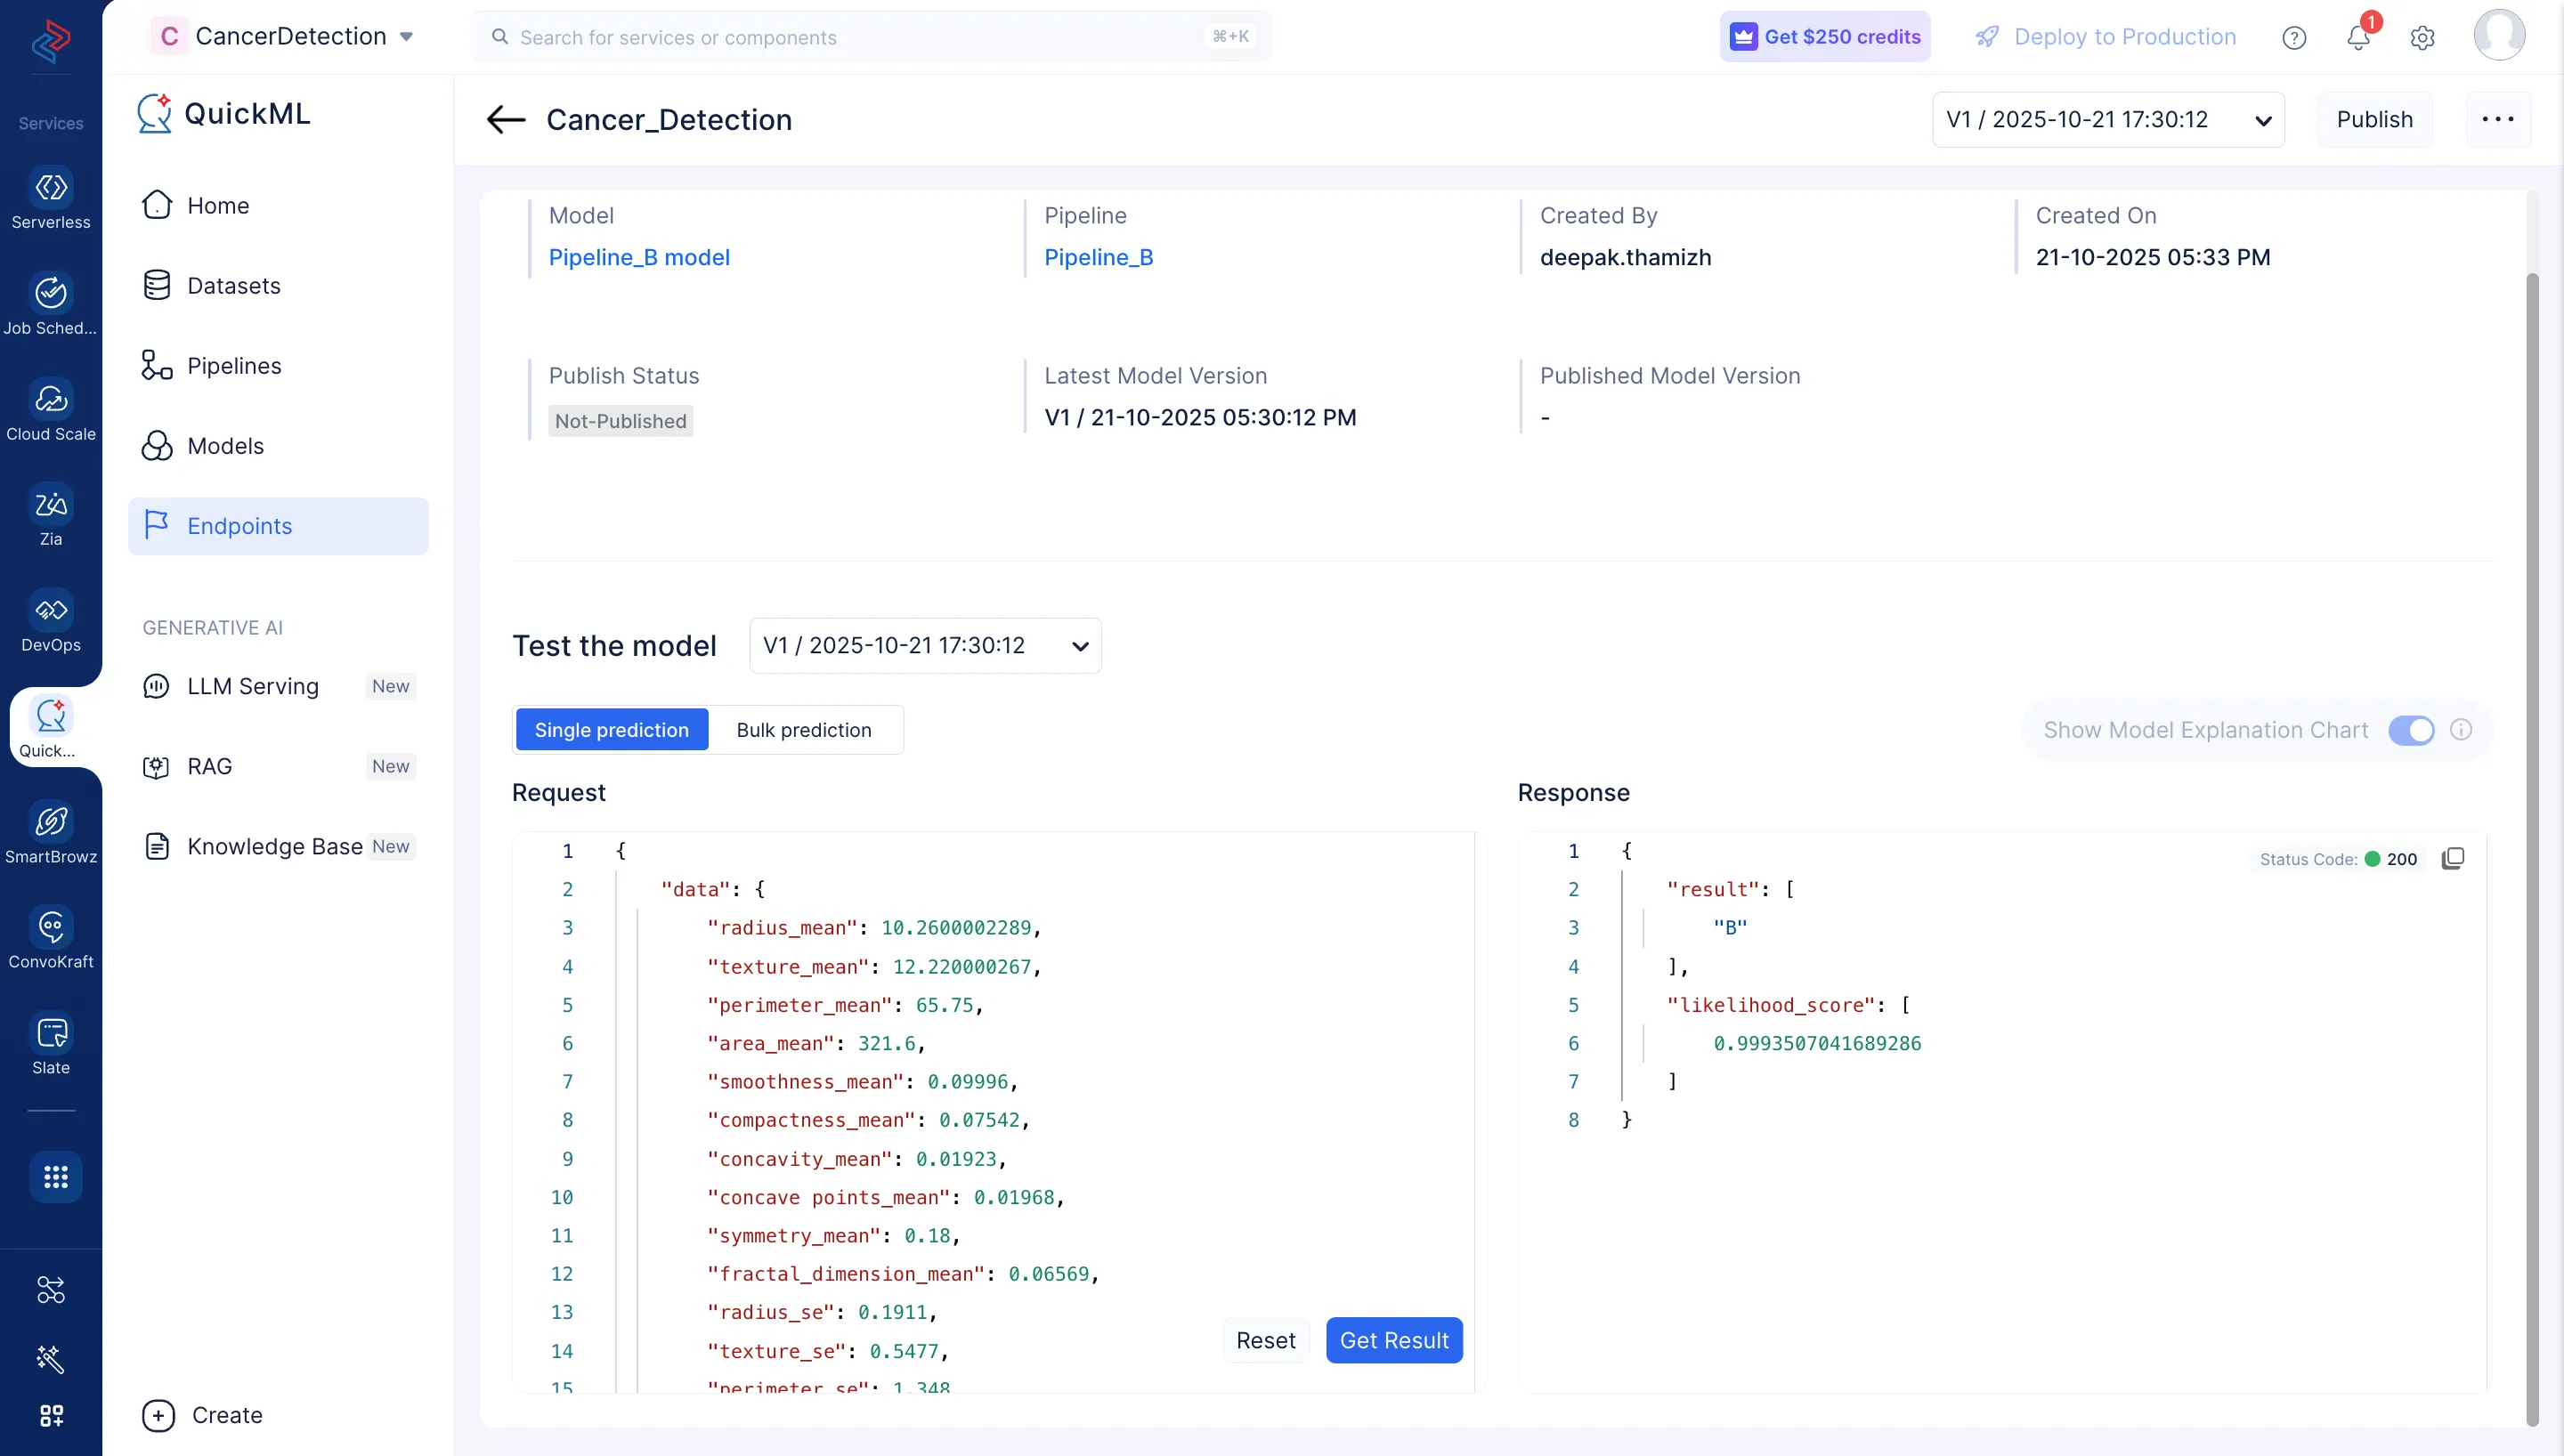Expand the header version dropdown
This screenshot has height=1456, width=2564.
tap(2108, 120)
